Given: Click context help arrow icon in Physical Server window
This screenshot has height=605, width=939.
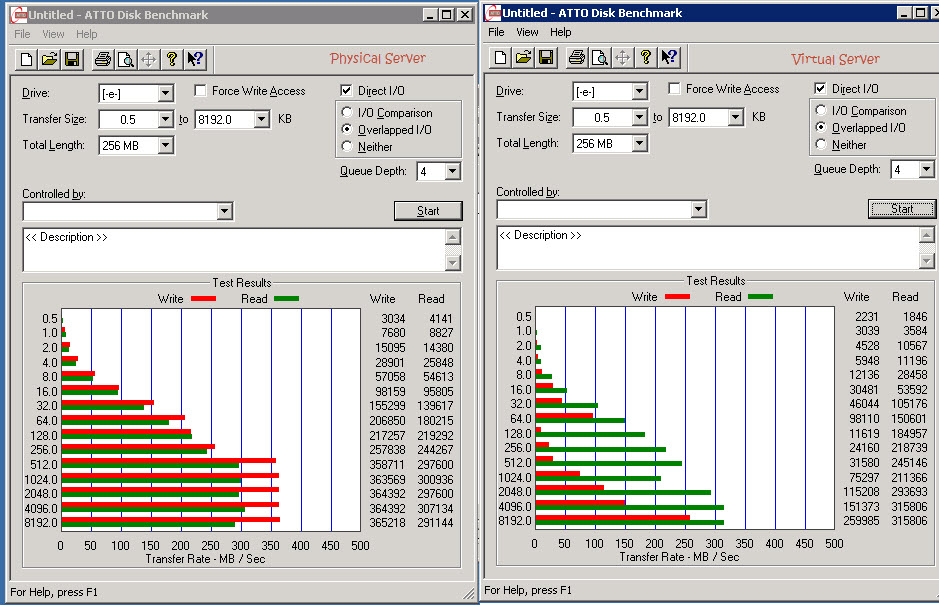Looking at the screenshot, I should tap(195, 59).
